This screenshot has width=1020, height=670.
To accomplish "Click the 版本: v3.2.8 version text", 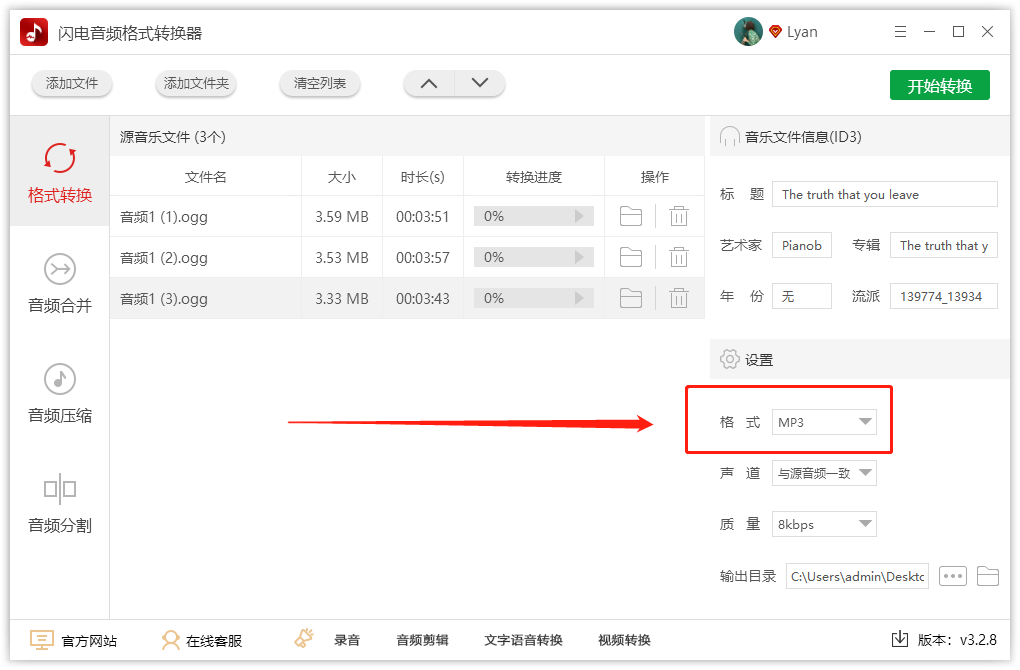I will point(957,640).
